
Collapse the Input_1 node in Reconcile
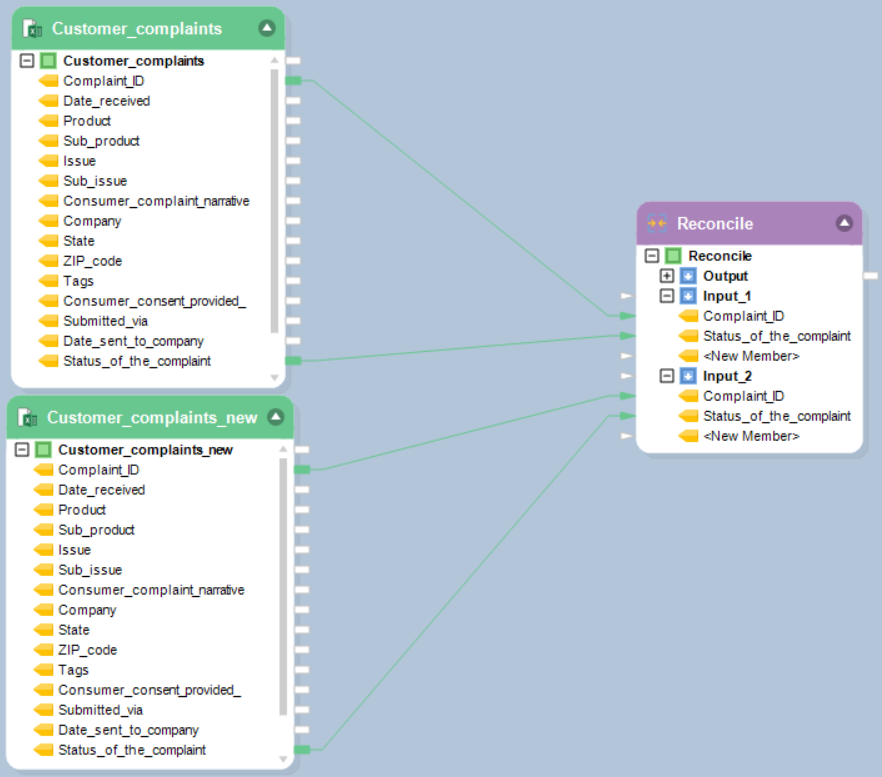[x=667, y=296]
